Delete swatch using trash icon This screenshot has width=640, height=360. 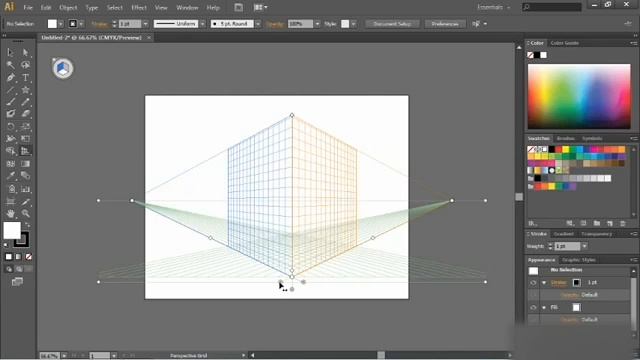623,223
